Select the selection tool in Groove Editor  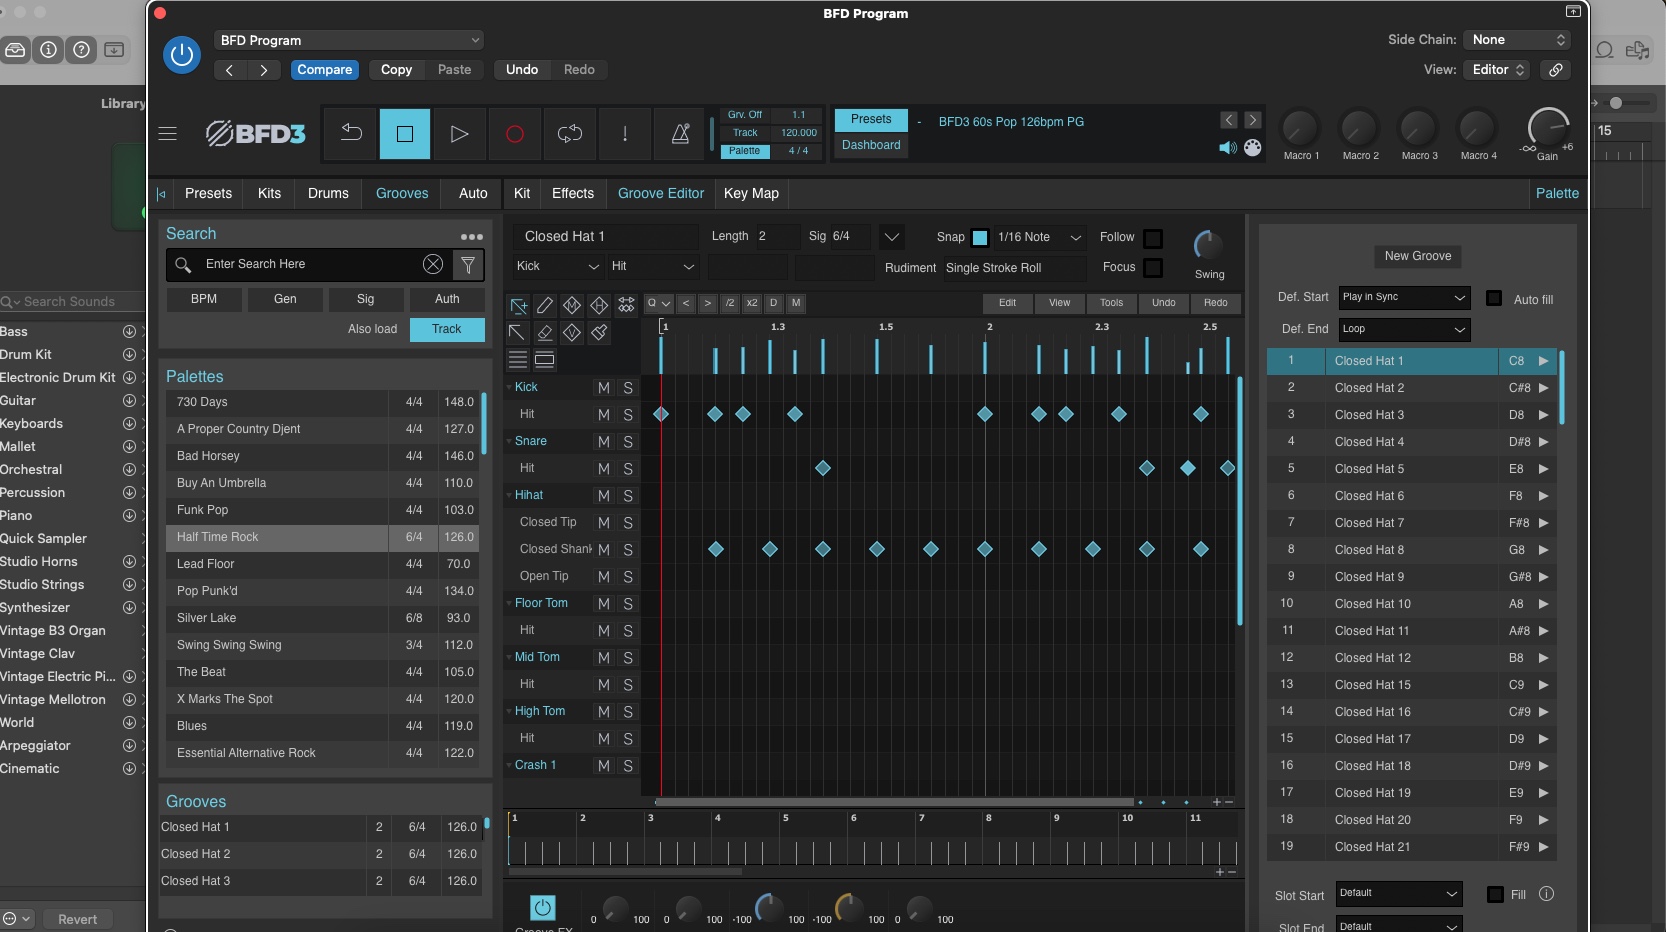(518, 306)
